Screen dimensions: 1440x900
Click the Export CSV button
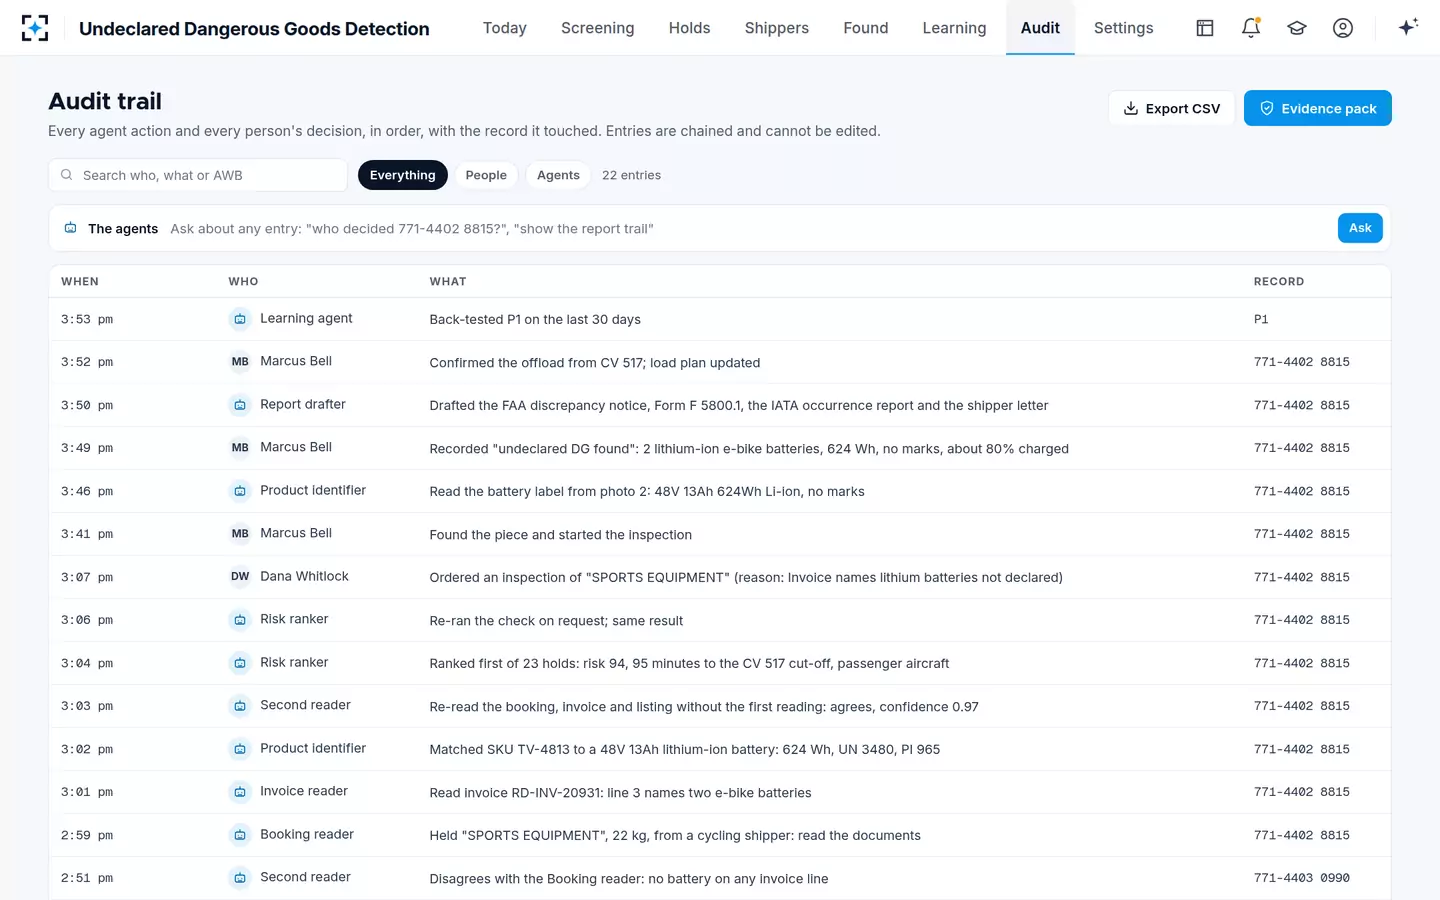1171,108
